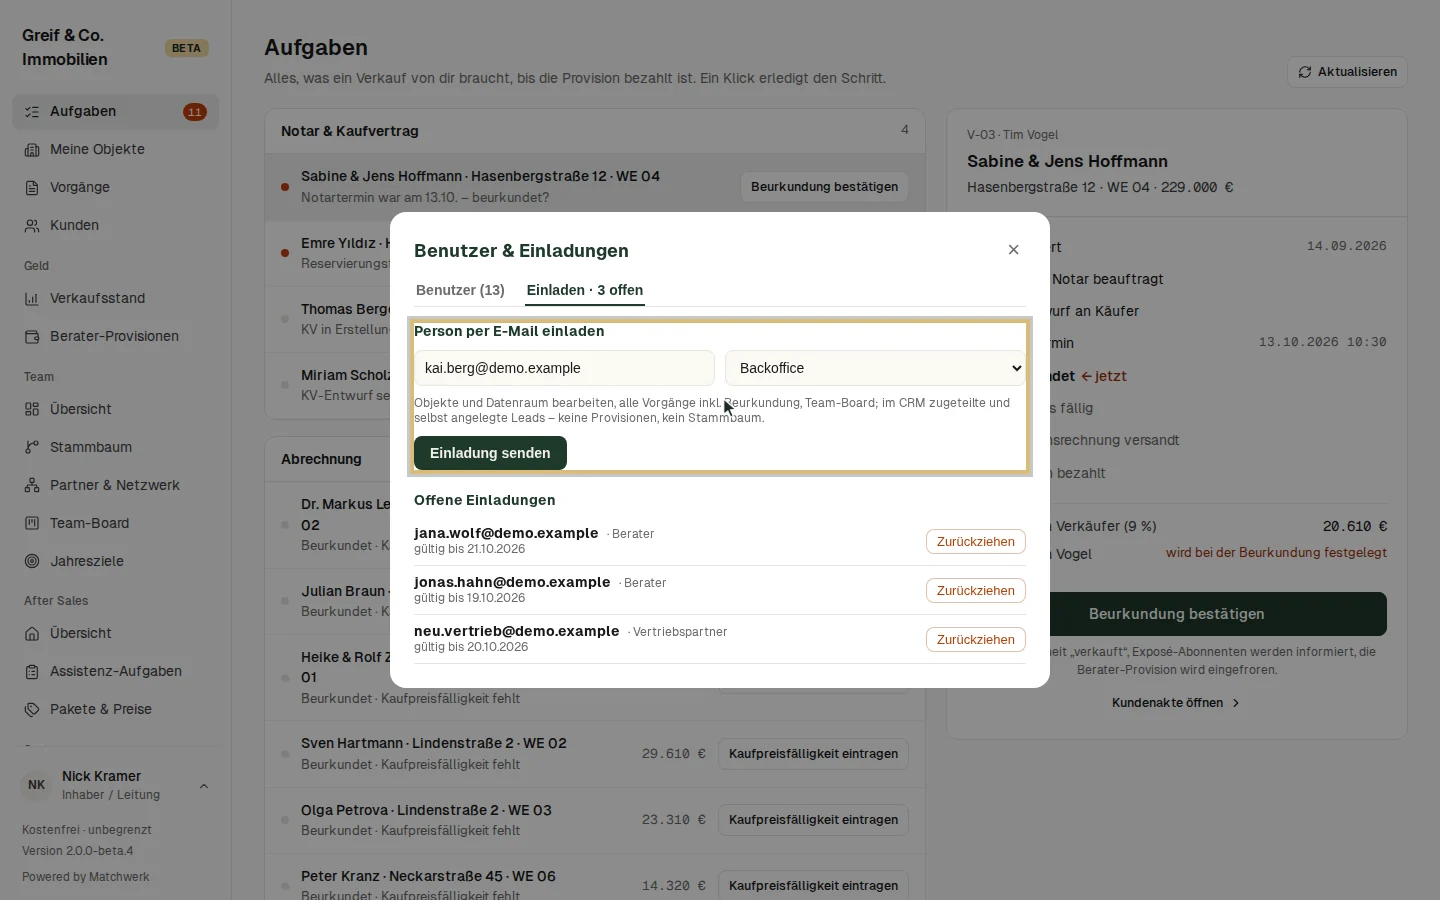The image size is (1440, 900).
Task: Open Jahresziele page
Action: pos(115,562)
